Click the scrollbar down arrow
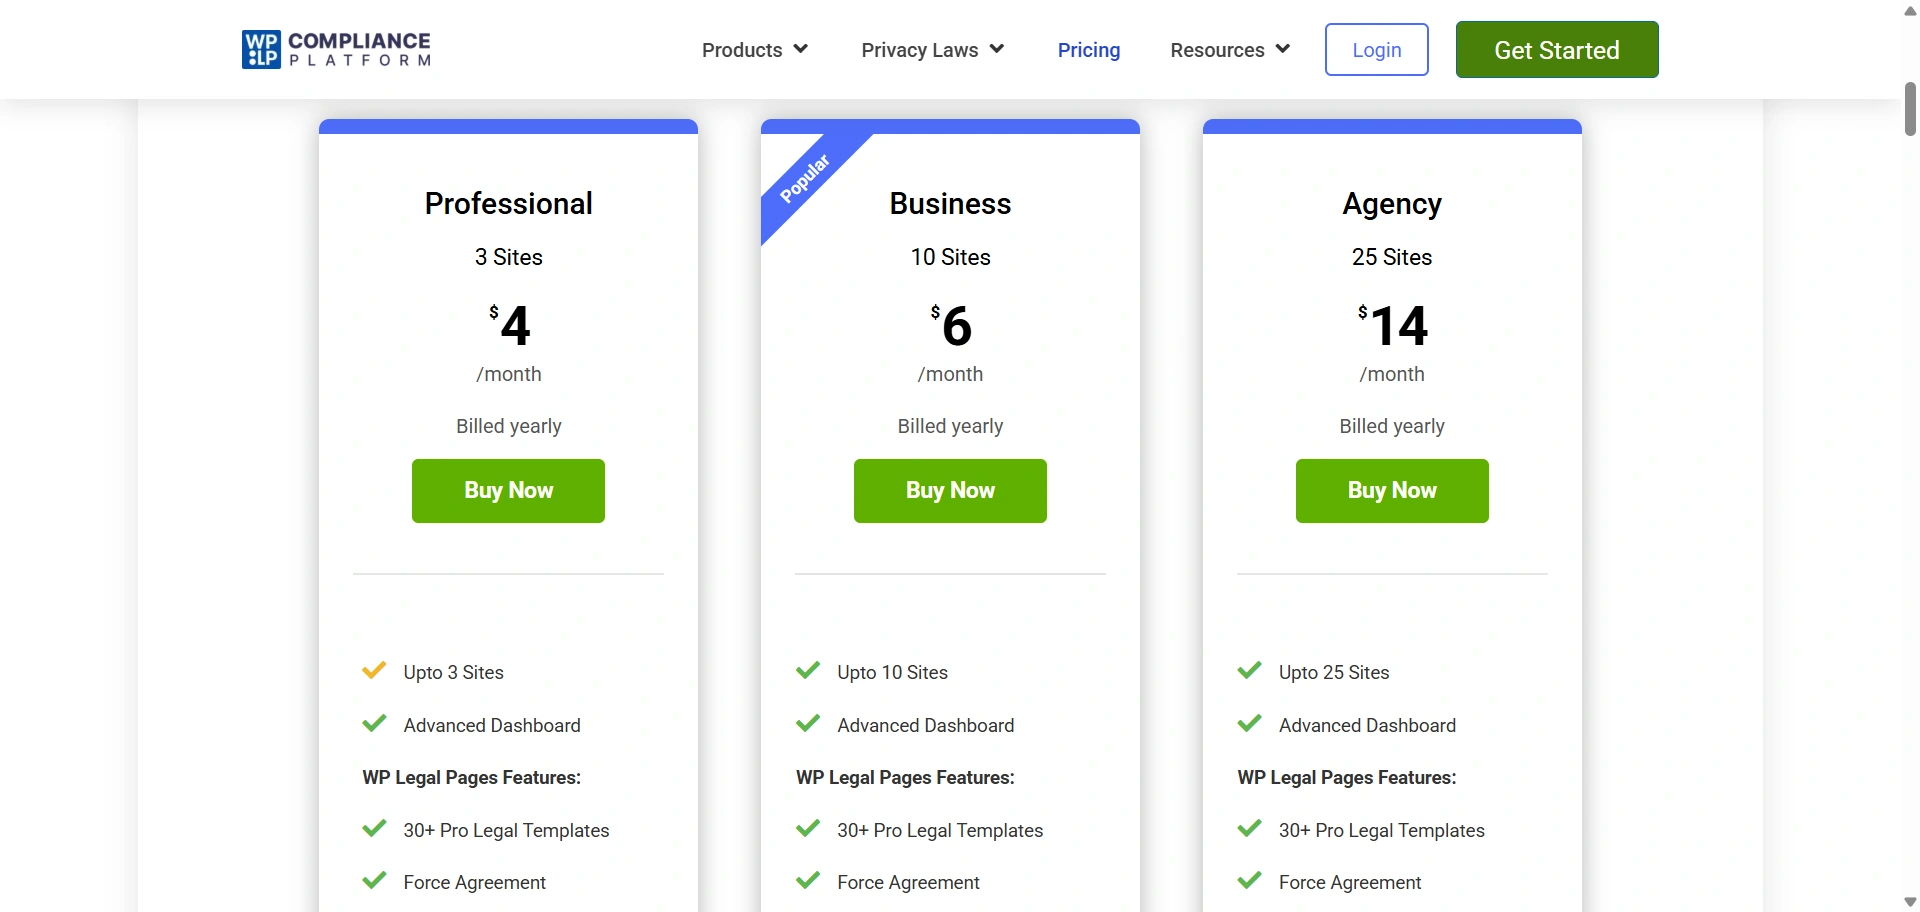This screenshot has width=1920, height=912. pyautogui.click(x=1909, y=901)
